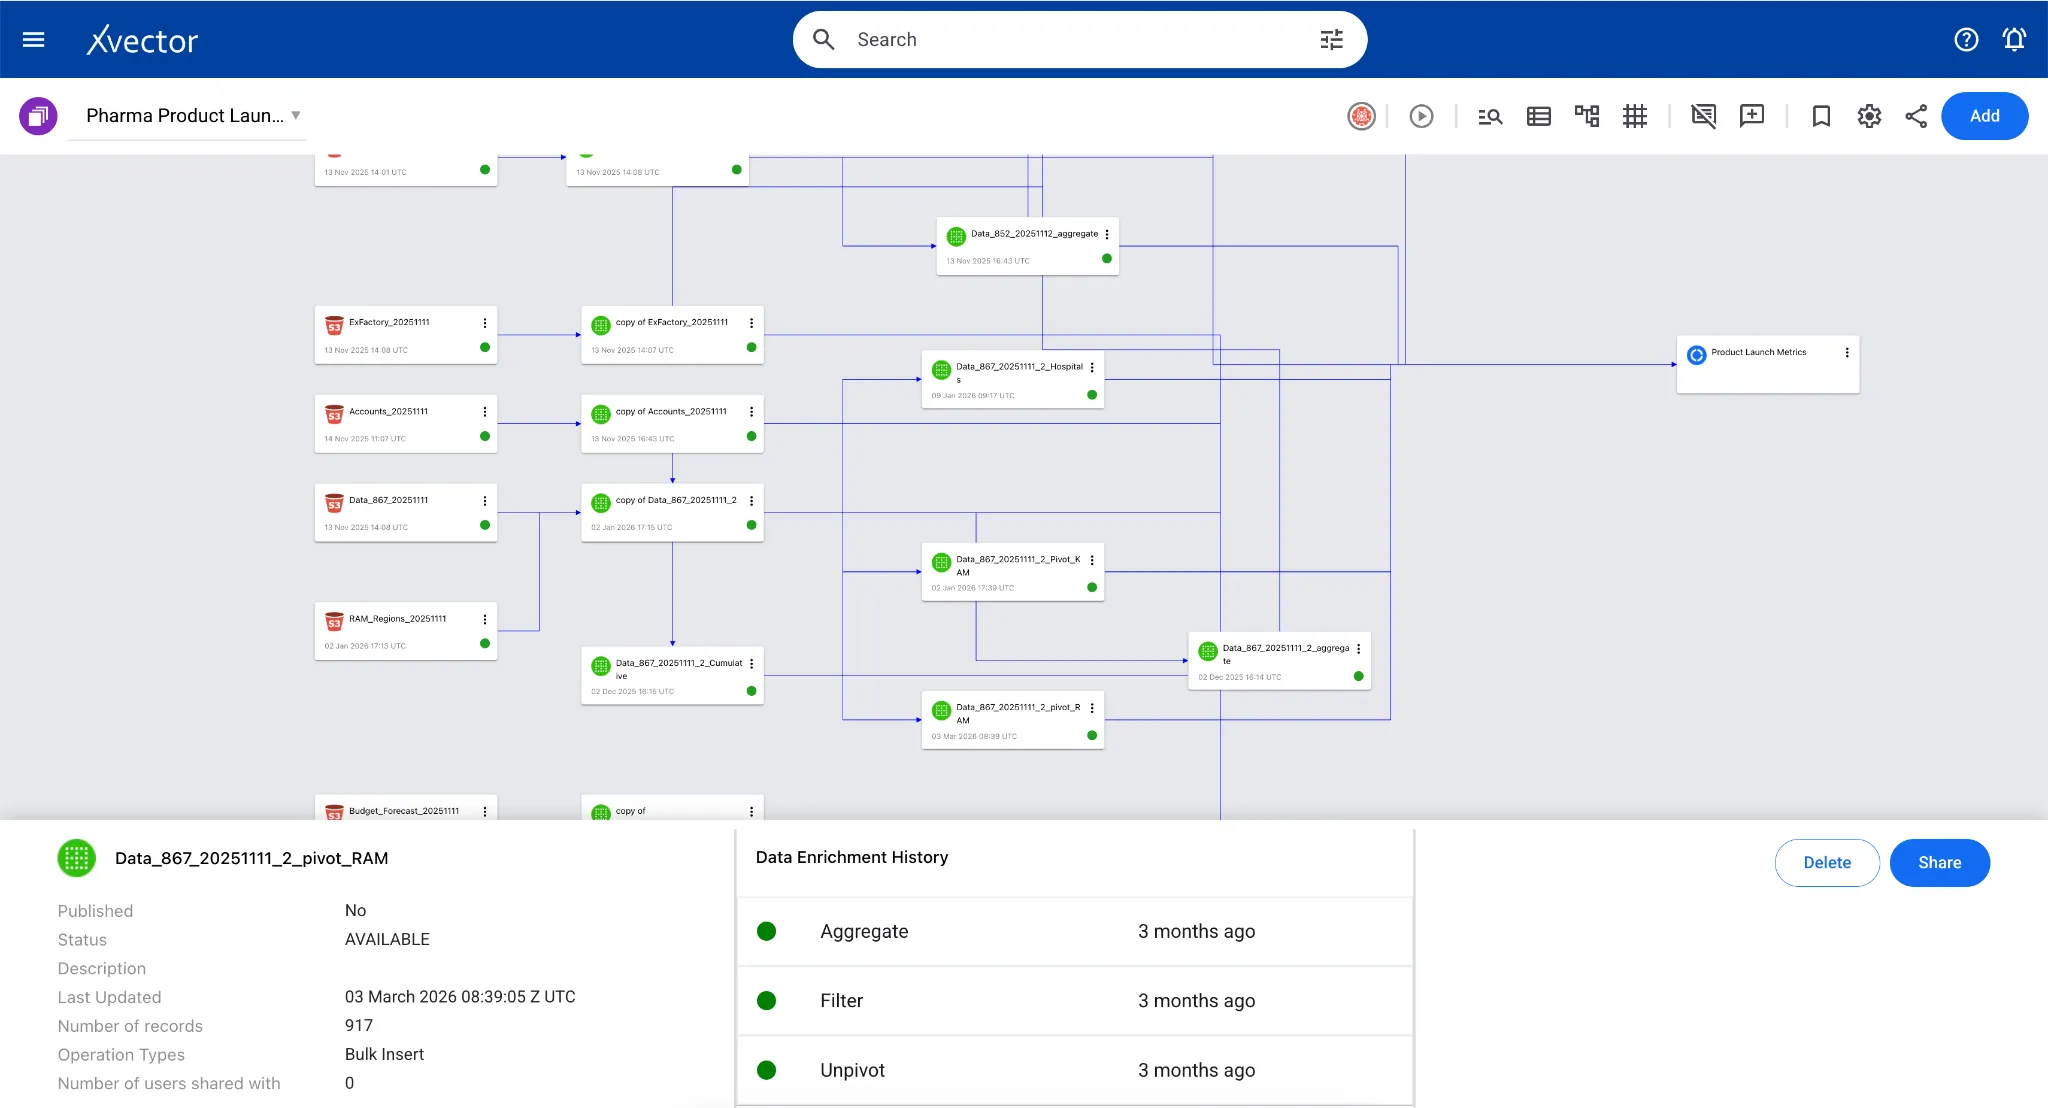Select the Unpivot enrichment history row
2048x1108 pixels.
tap(1075, 1070)
